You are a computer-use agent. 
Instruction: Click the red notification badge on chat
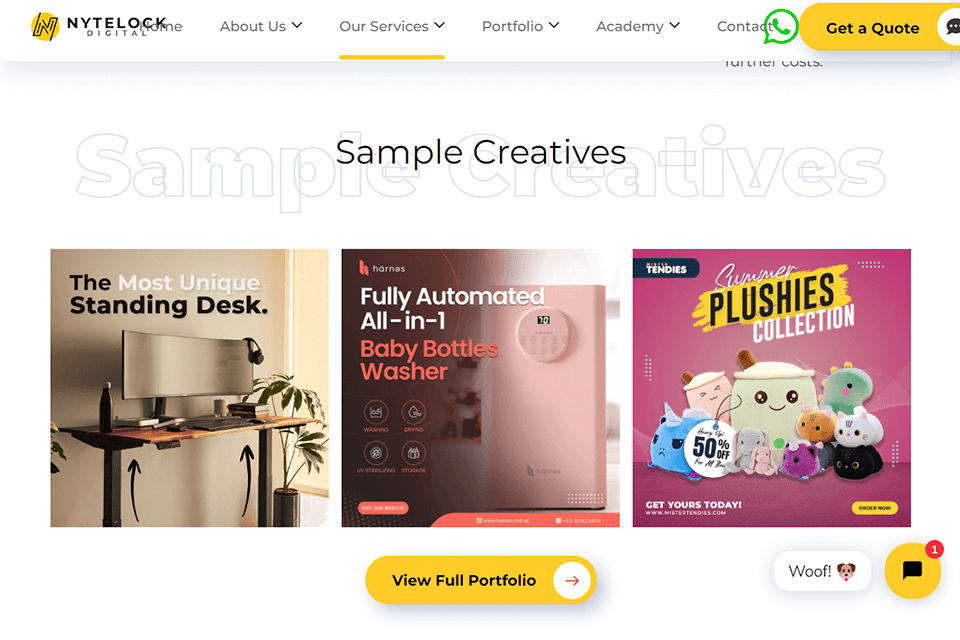tap(934, 549)
